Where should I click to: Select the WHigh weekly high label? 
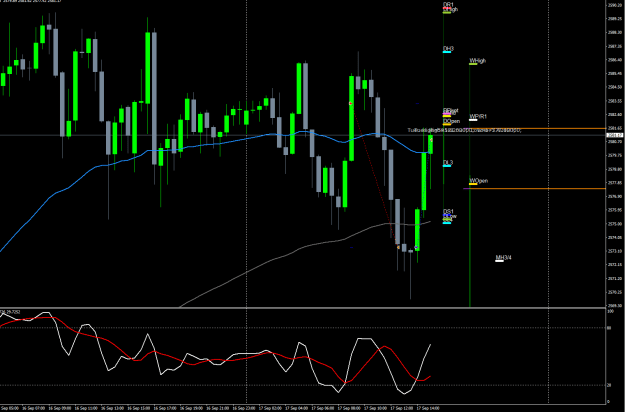pos(478,61)
